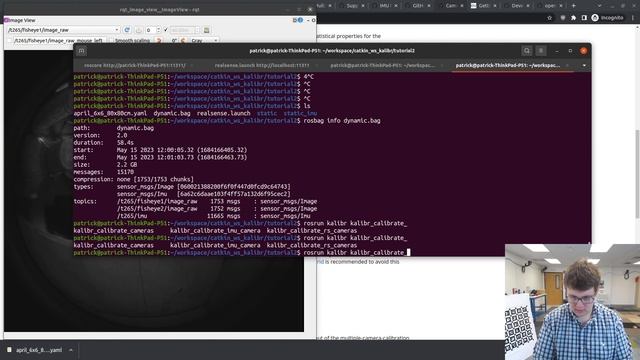This screenshot has height=360, width=640.
Task: Close the GitH browser tab
Action: pos(429,6)
